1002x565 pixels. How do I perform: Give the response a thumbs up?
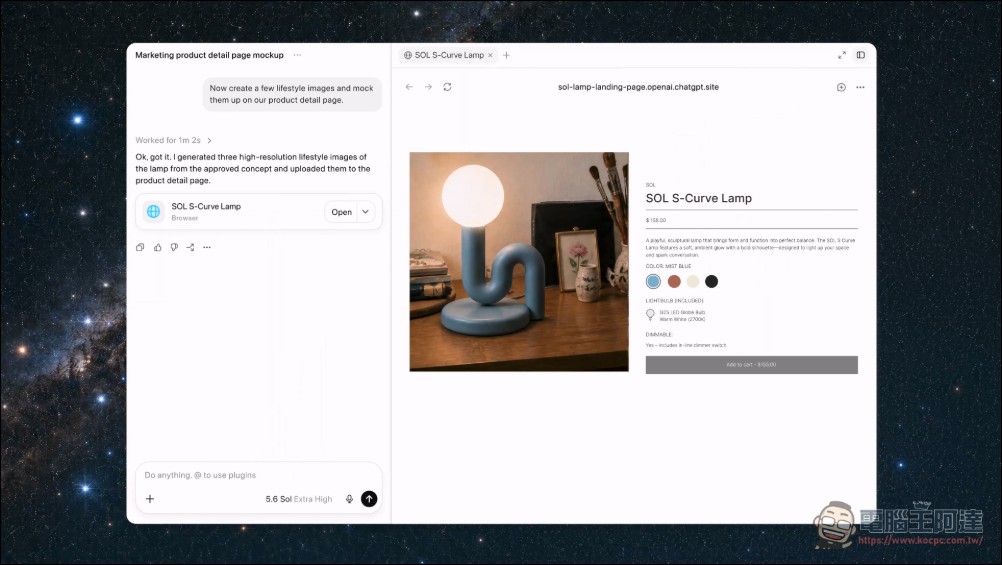click(157, 247)
